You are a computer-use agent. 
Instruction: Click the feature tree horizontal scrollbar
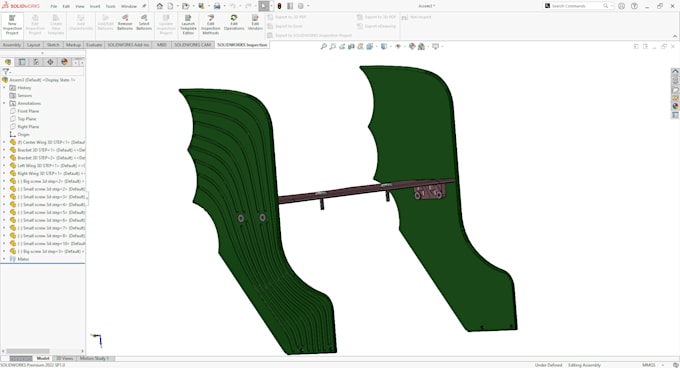(x=27, y=351)
